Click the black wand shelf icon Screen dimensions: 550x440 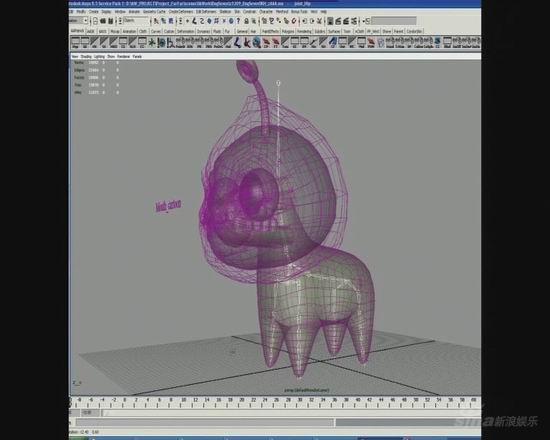314,42
